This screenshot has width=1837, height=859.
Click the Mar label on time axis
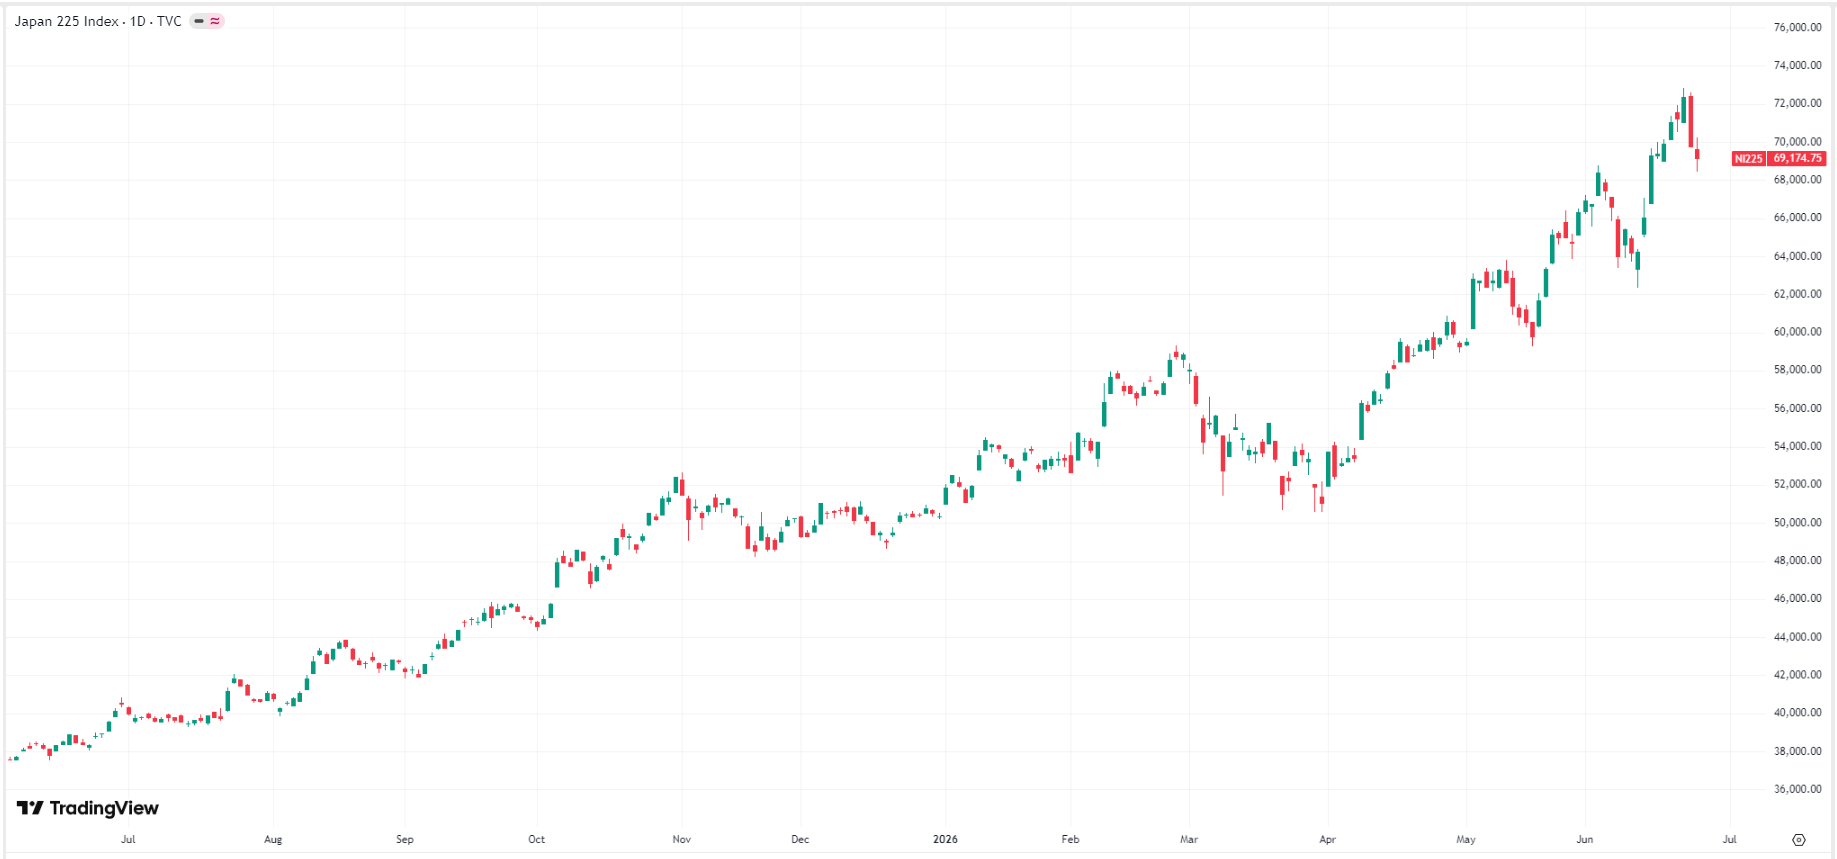click(1189, 839)
